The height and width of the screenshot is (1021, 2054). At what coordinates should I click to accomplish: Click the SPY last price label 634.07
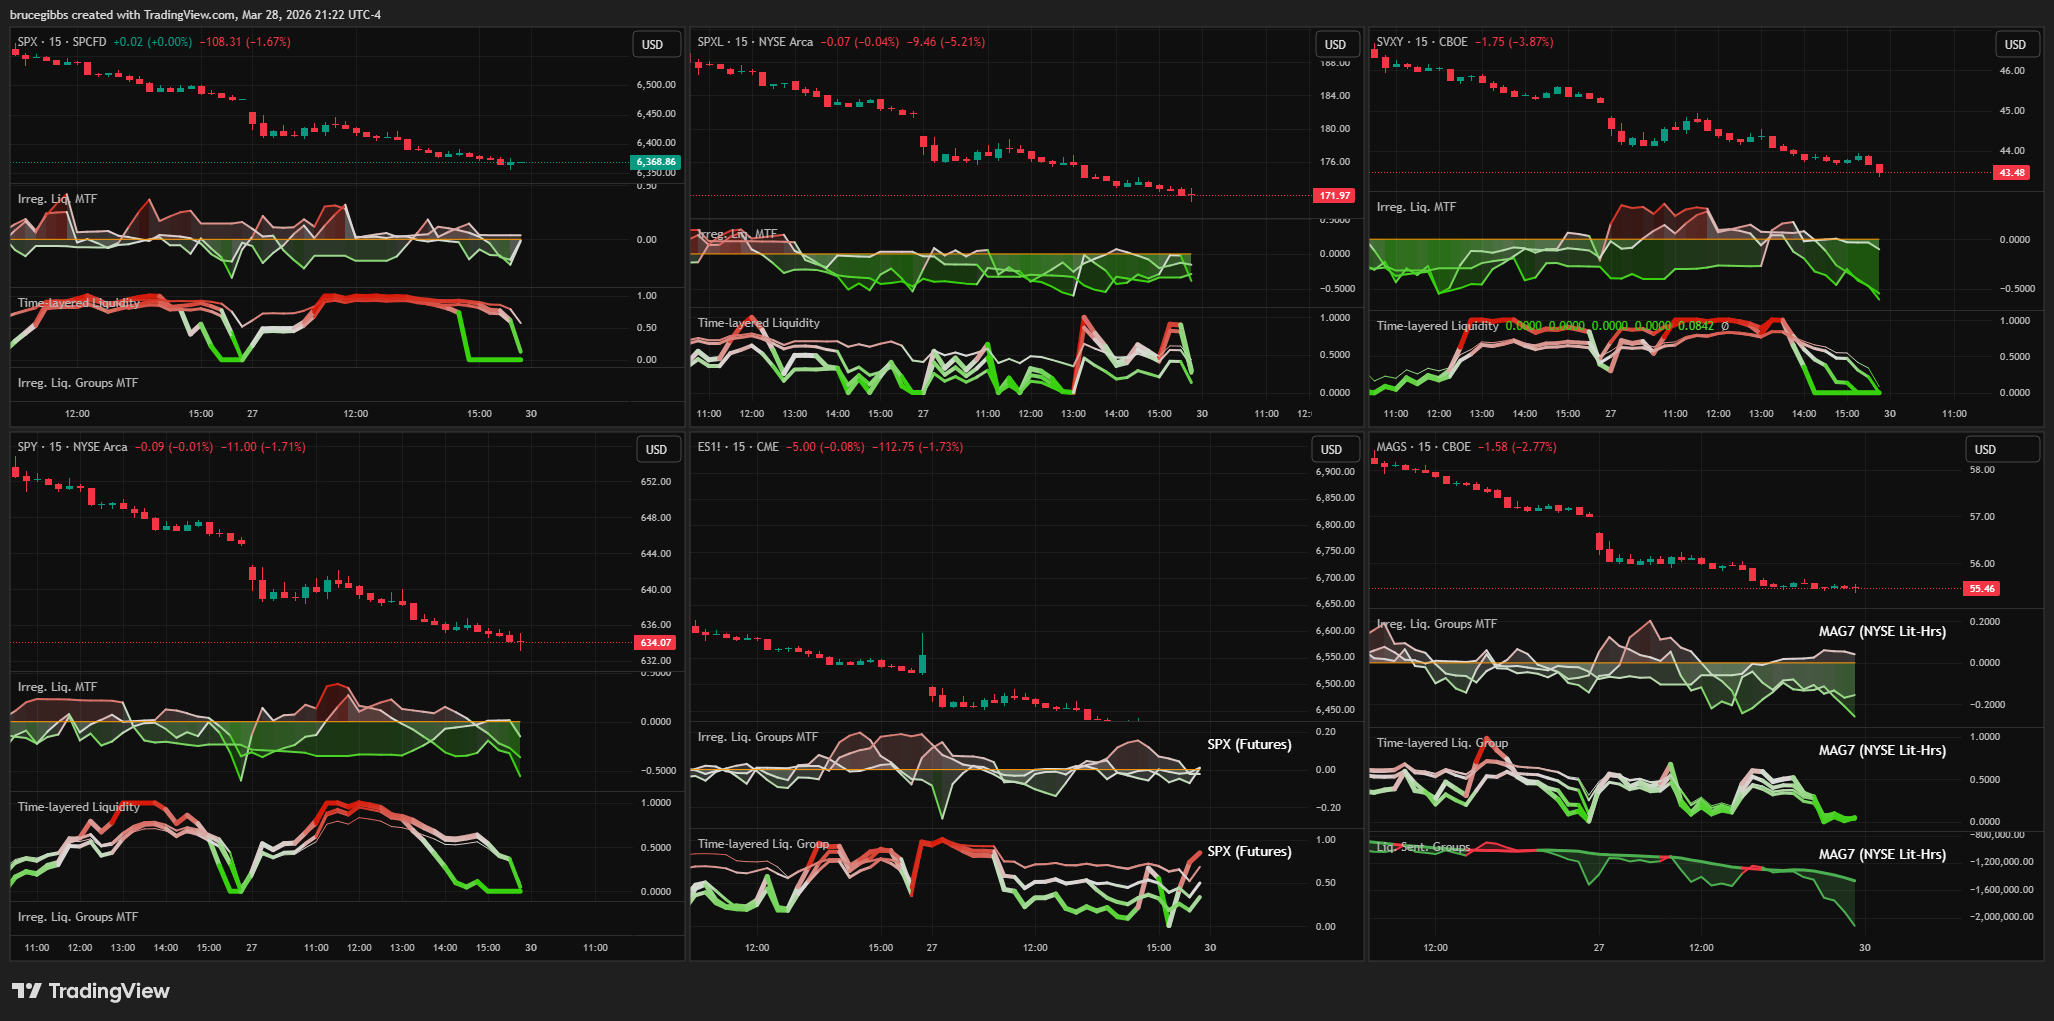(x=656, y=643)
